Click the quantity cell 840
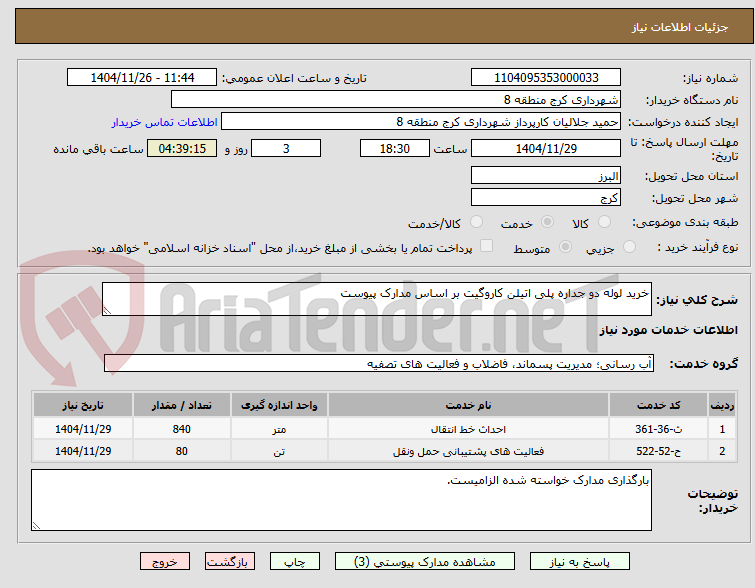 click(x=182, y=429)
